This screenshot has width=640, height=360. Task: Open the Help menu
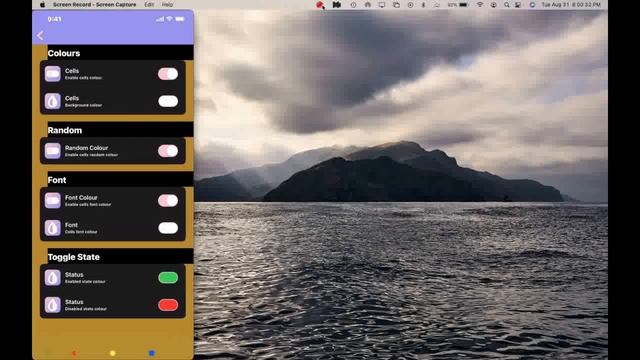pyautogui.click(x=167, y=5)
